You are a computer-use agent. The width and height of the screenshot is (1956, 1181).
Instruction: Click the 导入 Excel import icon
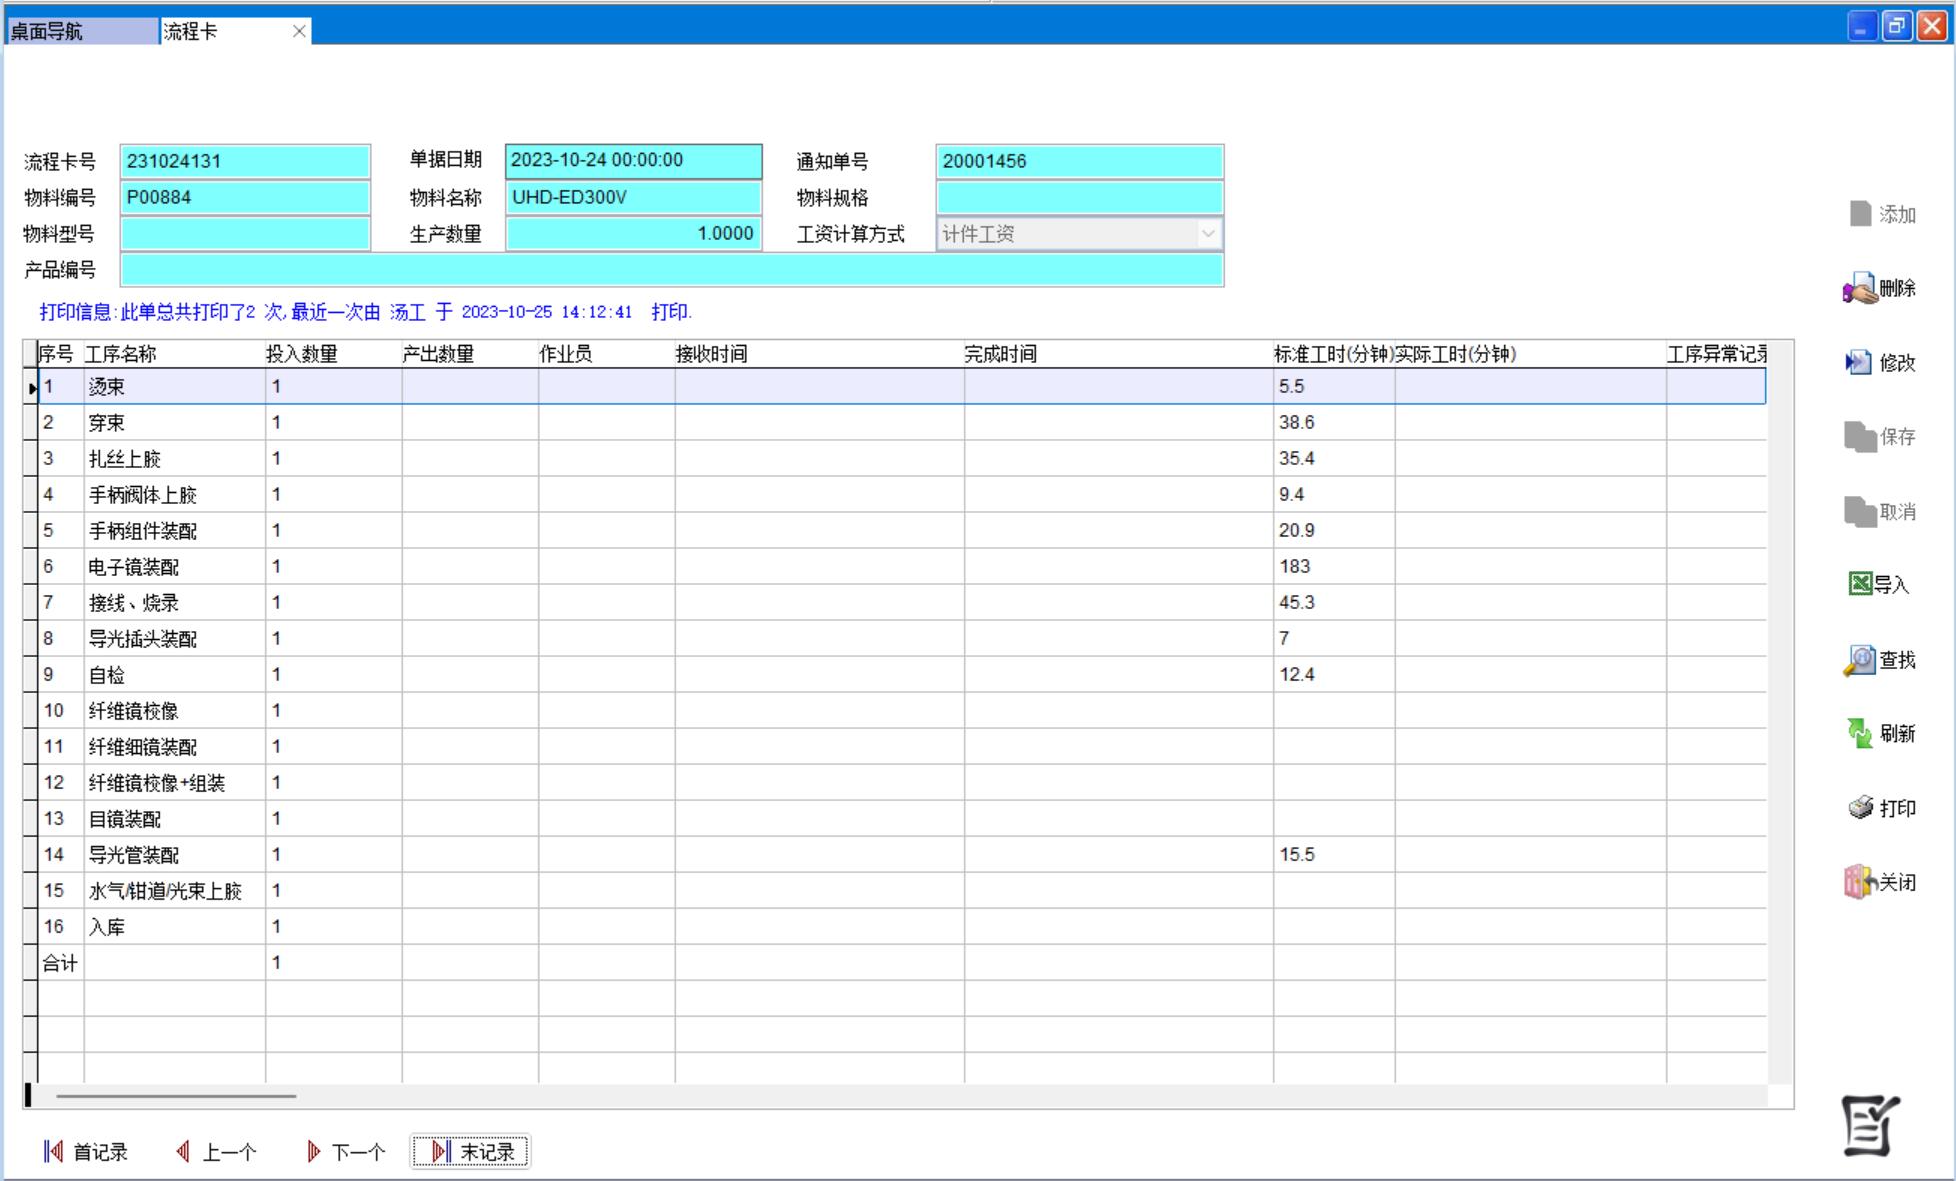[1860, 584]
